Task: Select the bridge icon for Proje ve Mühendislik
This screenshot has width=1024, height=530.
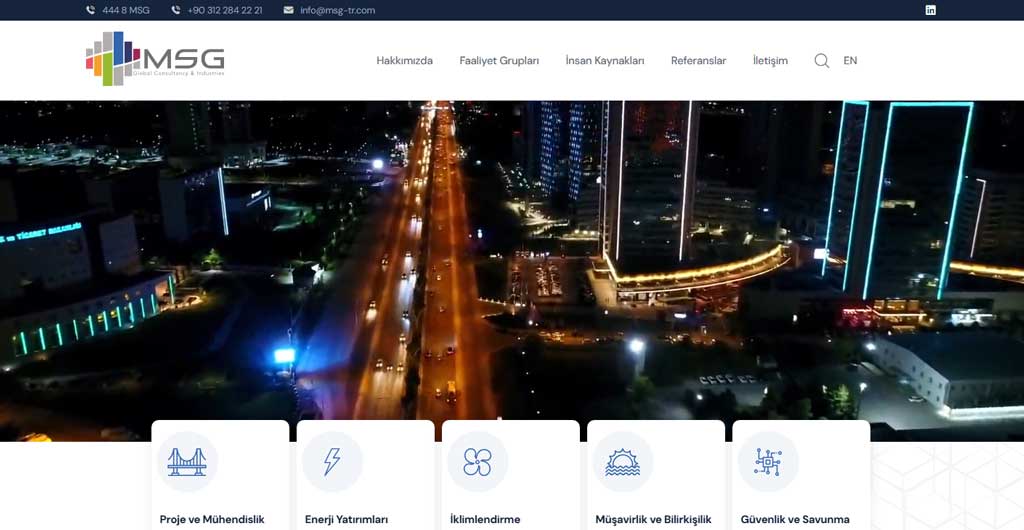Action: coord(187,461)
